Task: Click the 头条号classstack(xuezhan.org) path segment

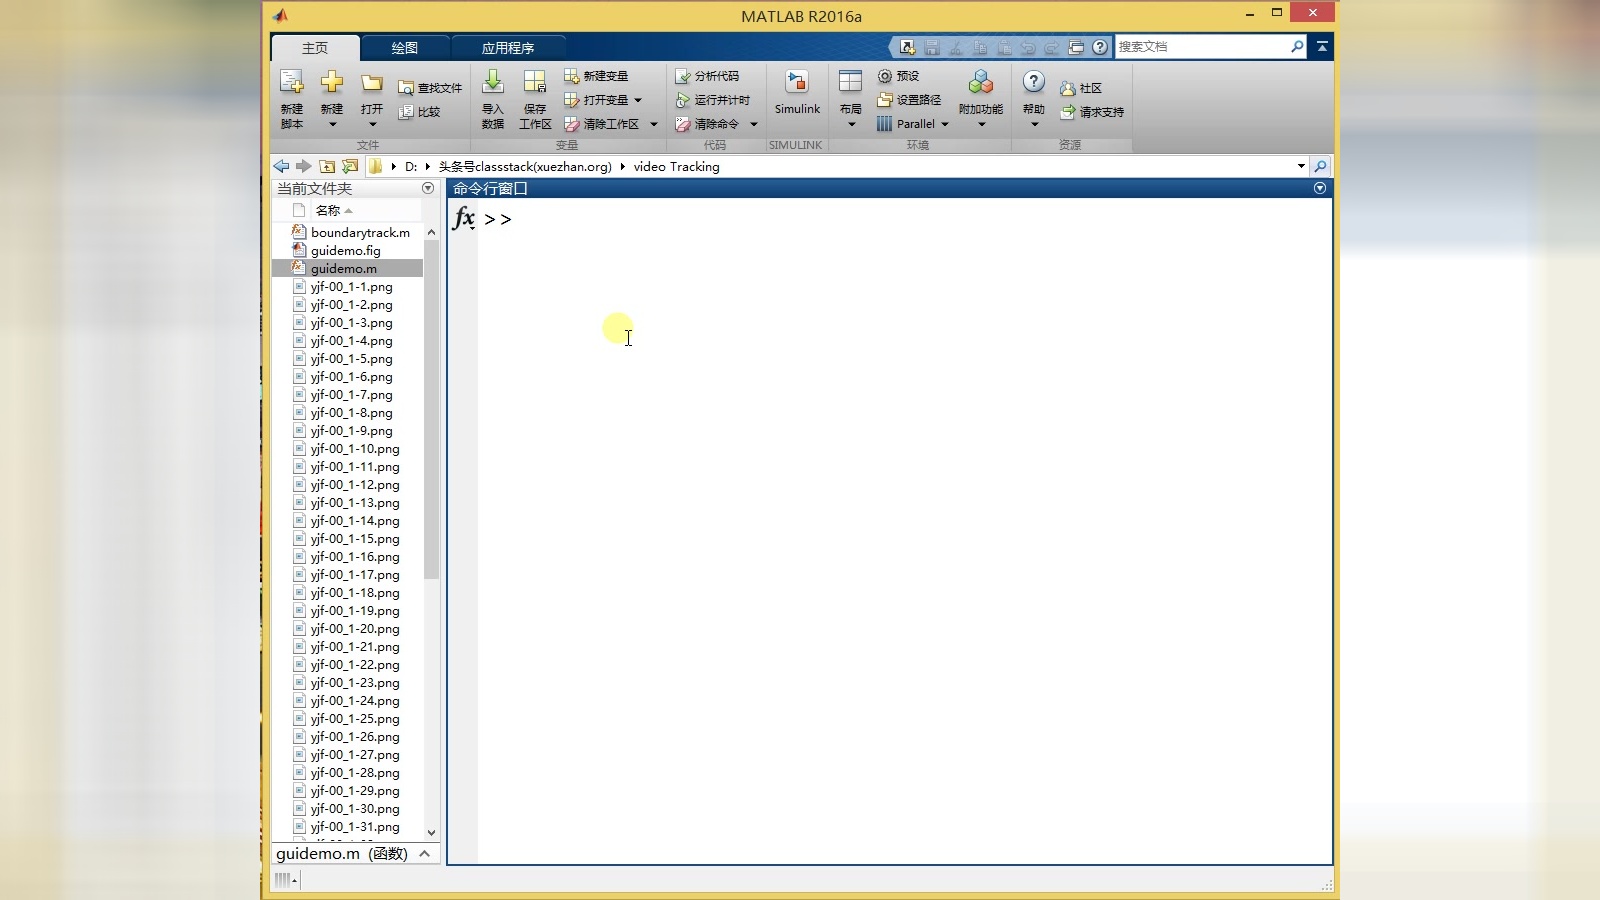Action: [x=525, y=167]
